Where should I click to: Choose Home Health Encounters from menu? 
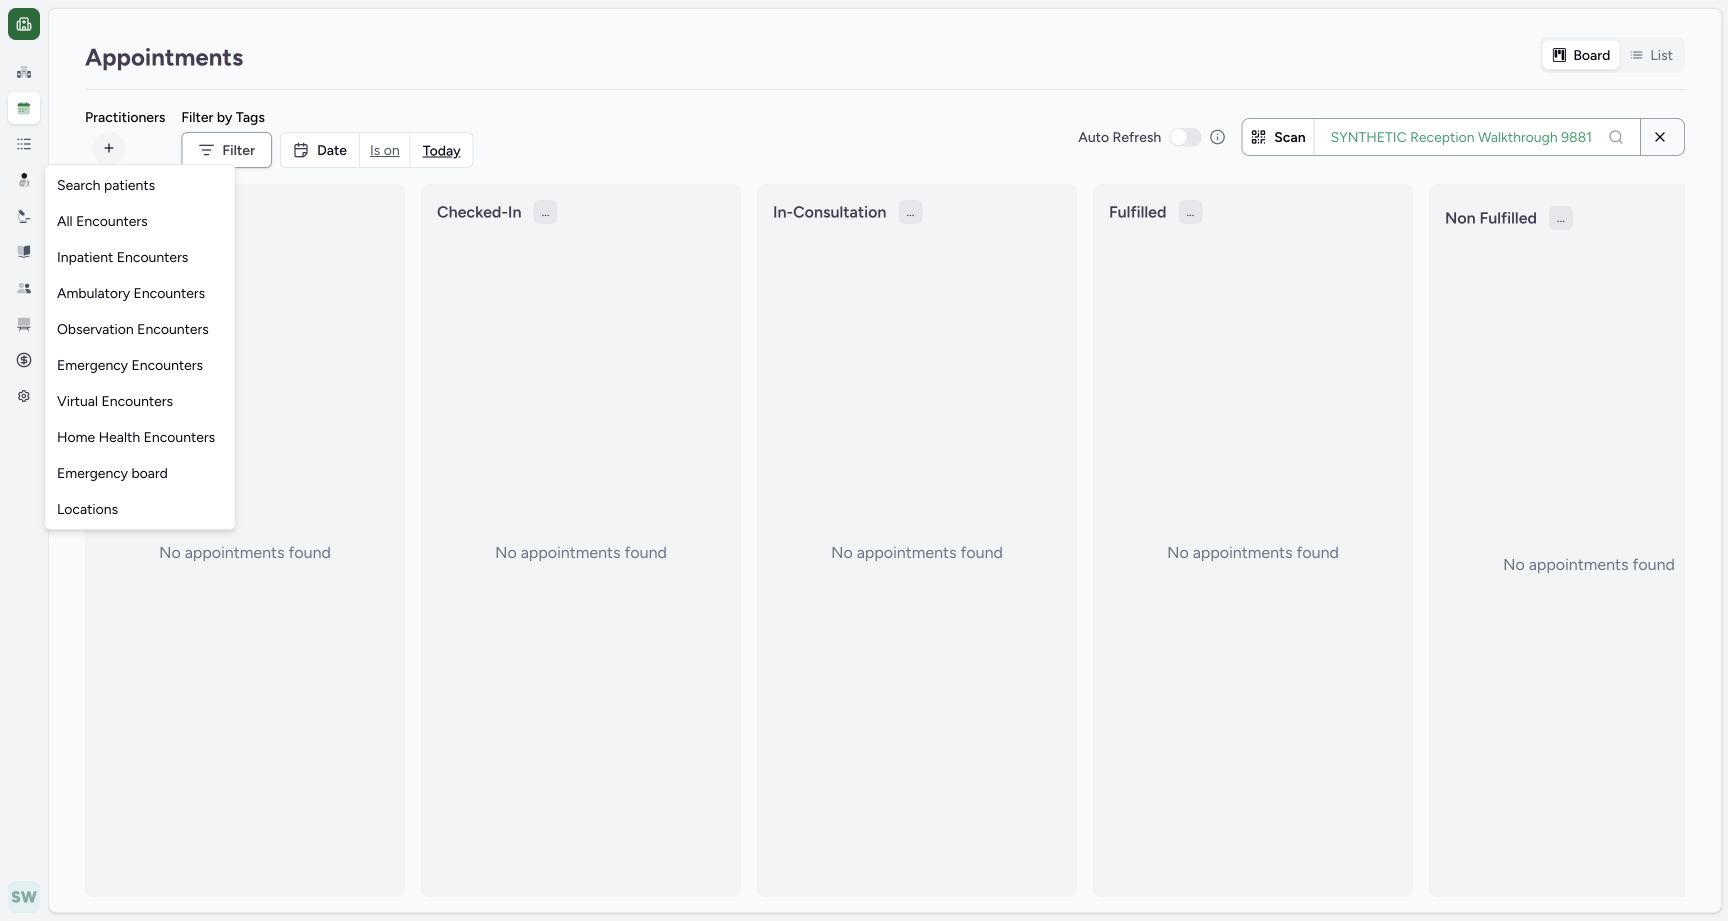pos(140,437)
